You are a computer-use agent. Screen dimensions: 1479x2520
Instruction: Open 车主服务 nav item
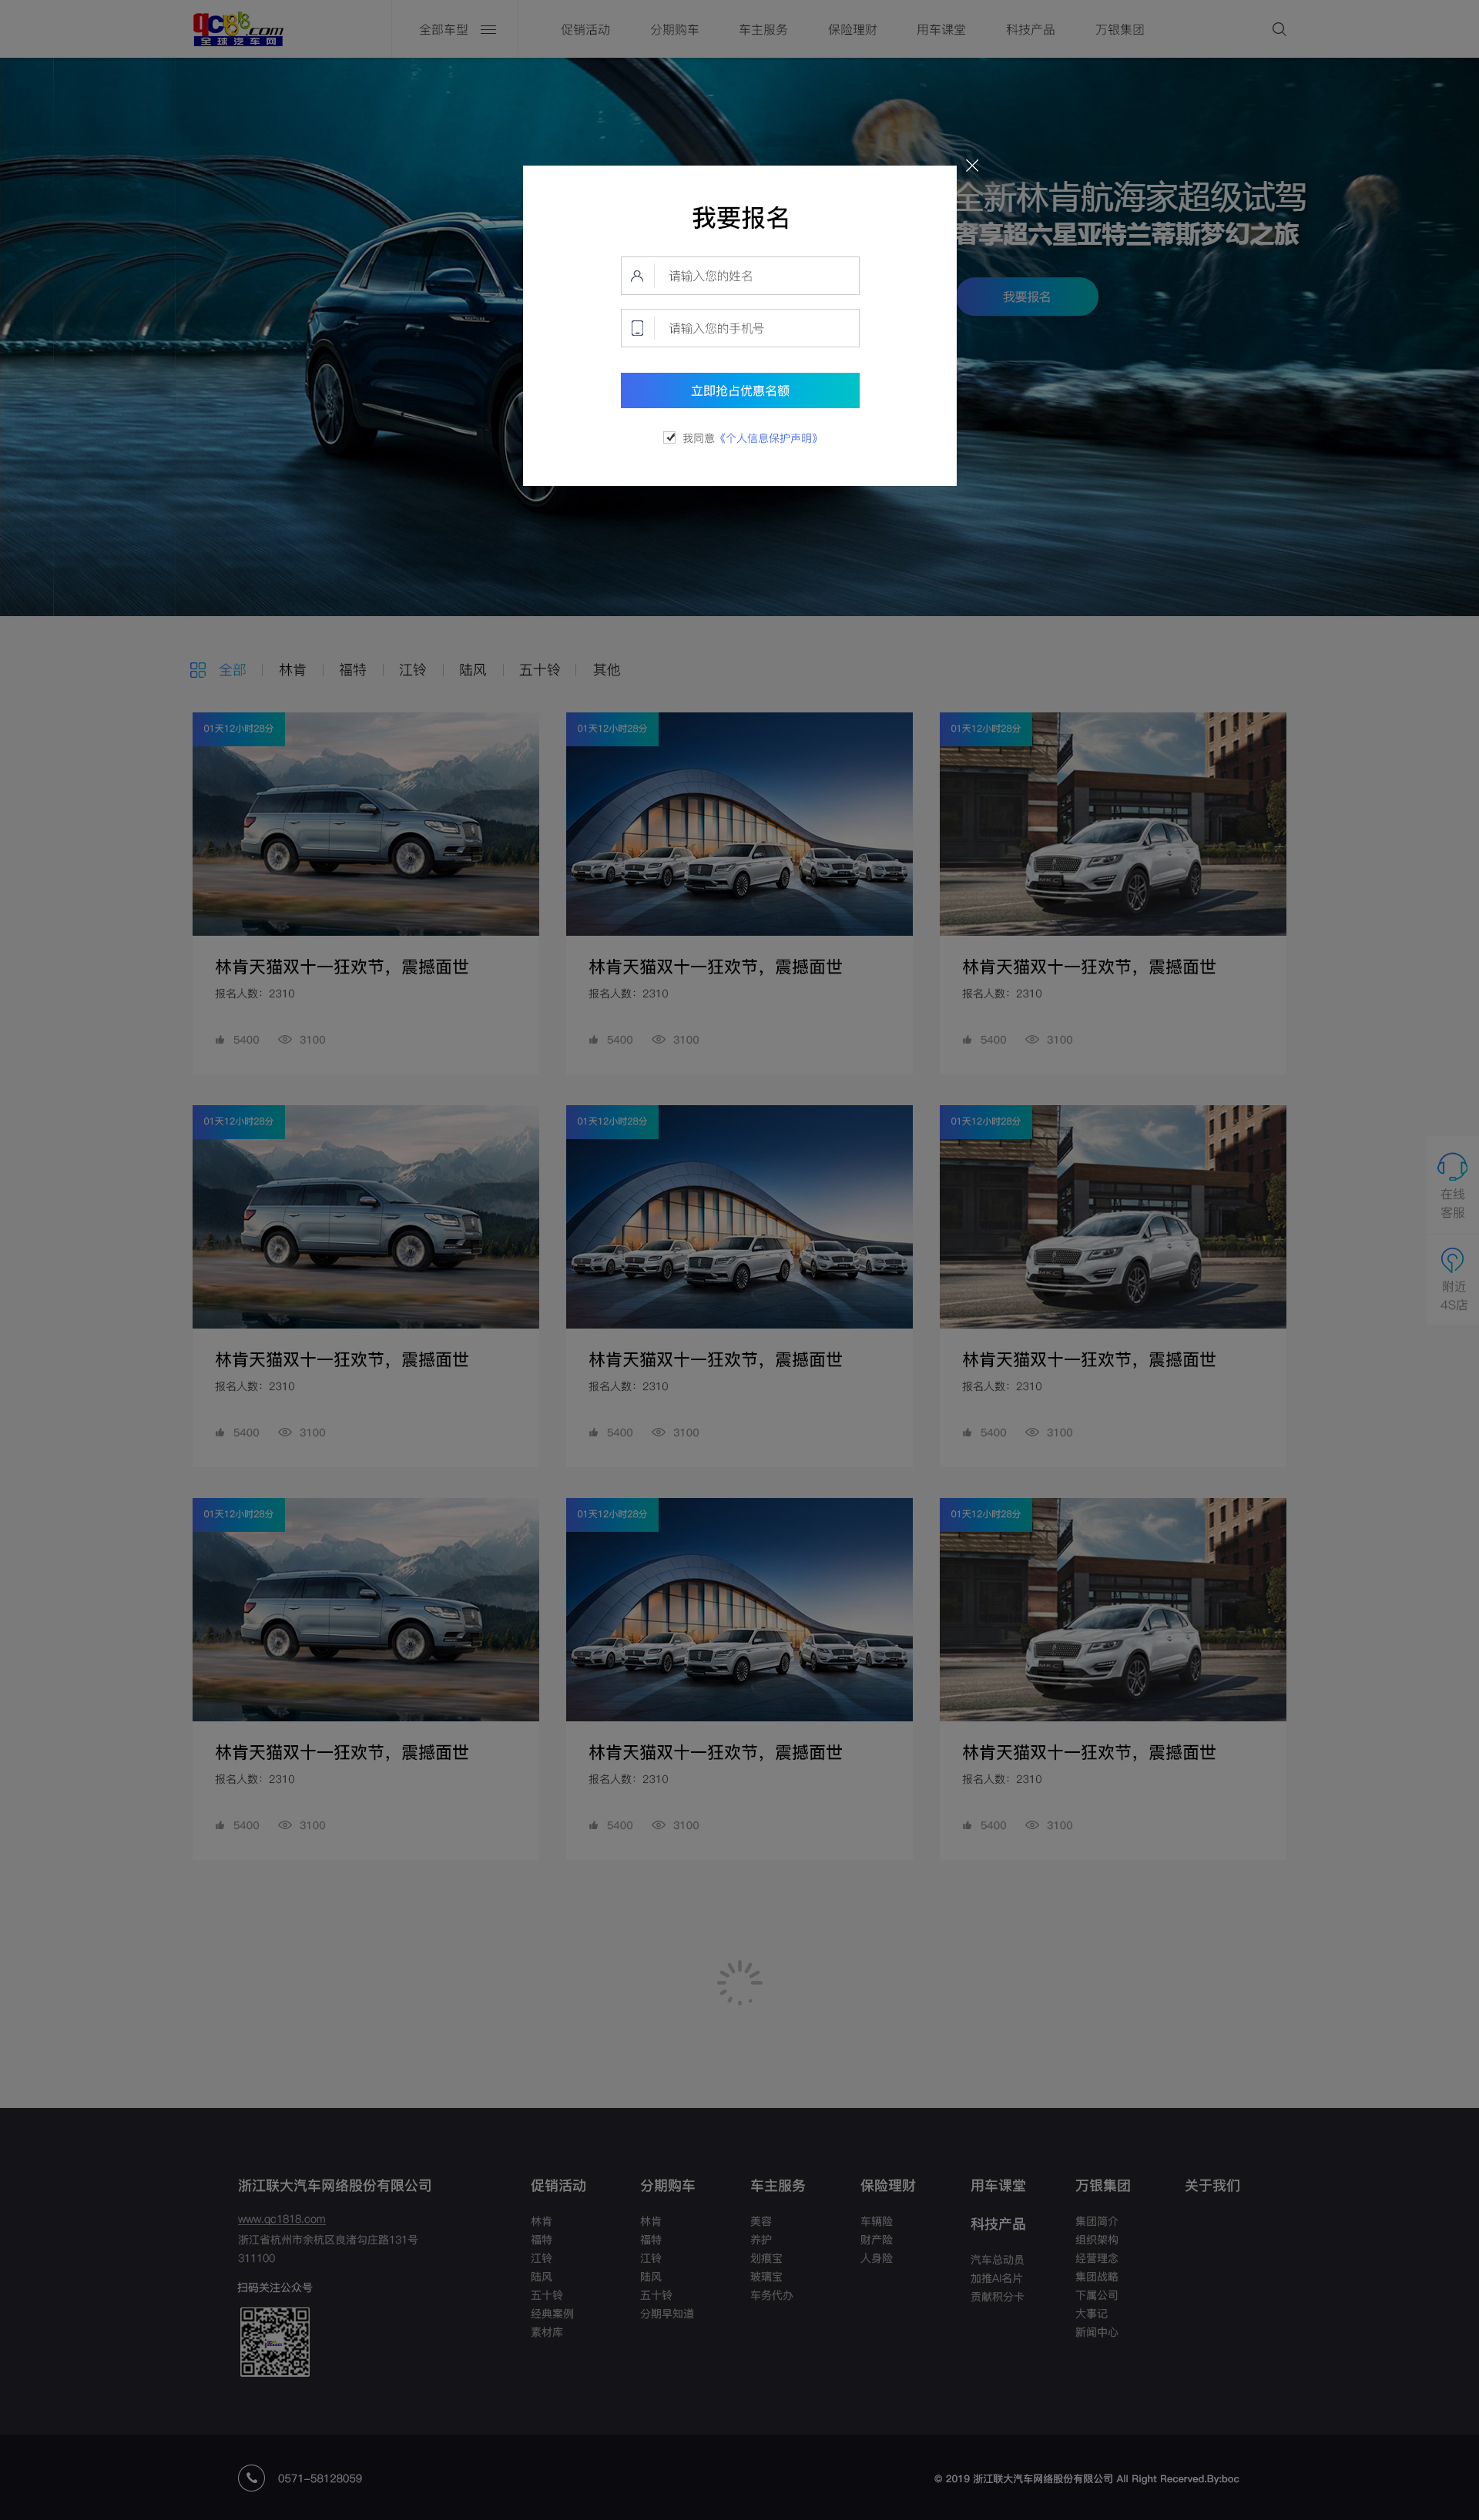[x=763, y=30]
